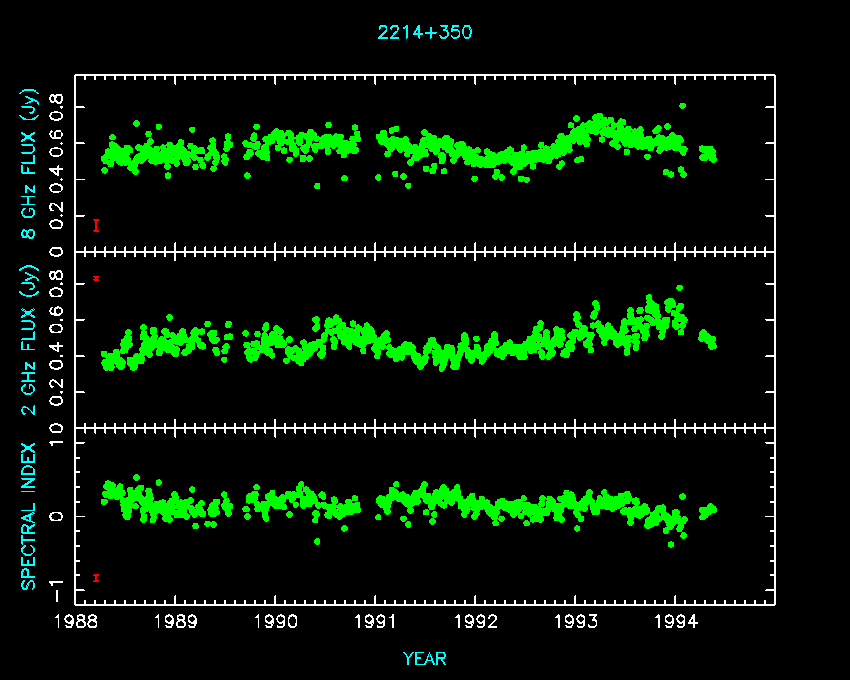Viewport: 850px width, 680px height.
Task: Click the 8 GHz FLUX (Jy) axis label
Action: (29, 167)
